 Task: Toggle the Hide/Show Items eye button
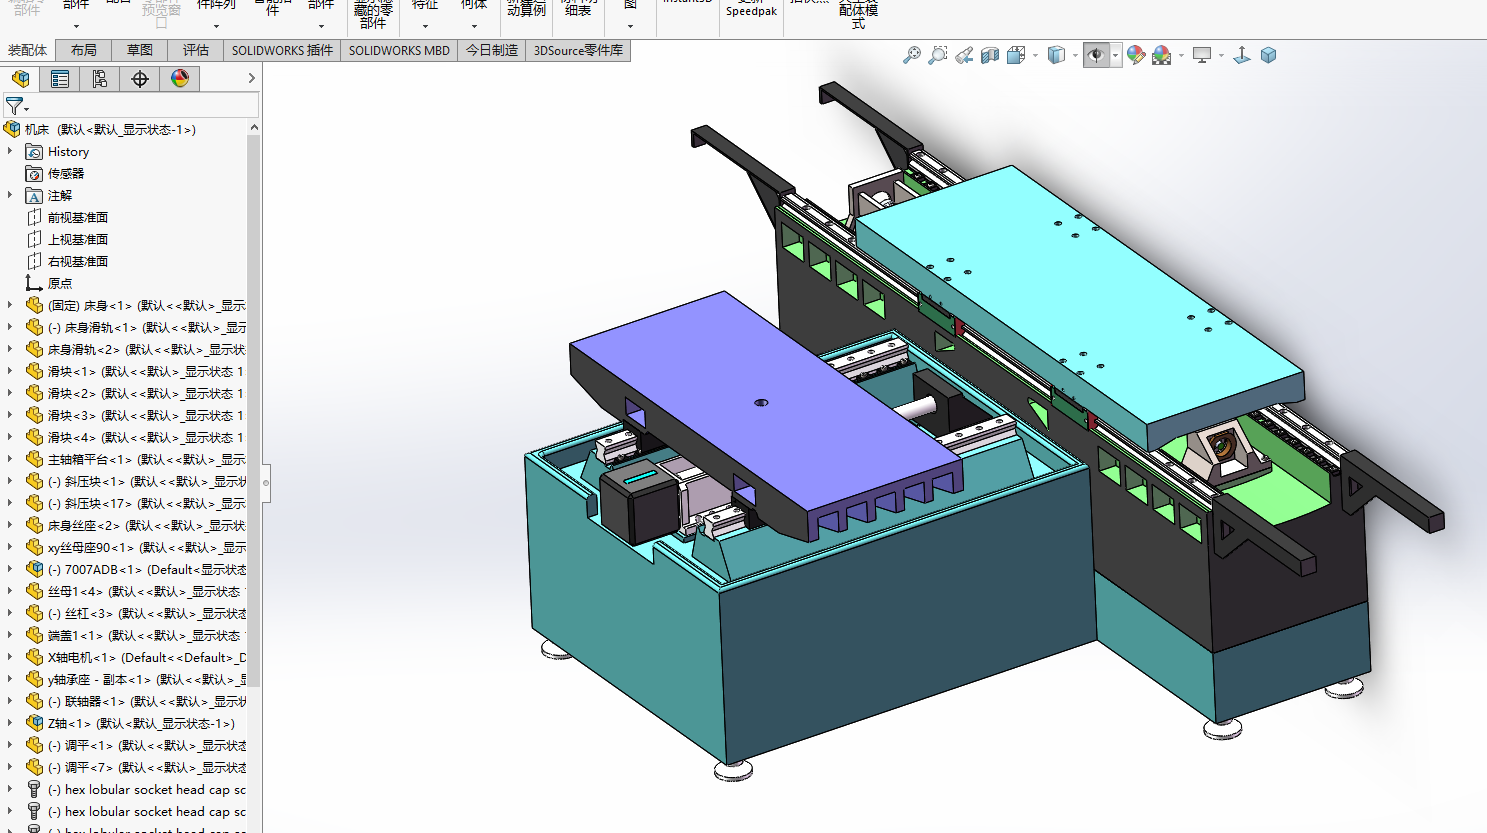pos(1097,55)
